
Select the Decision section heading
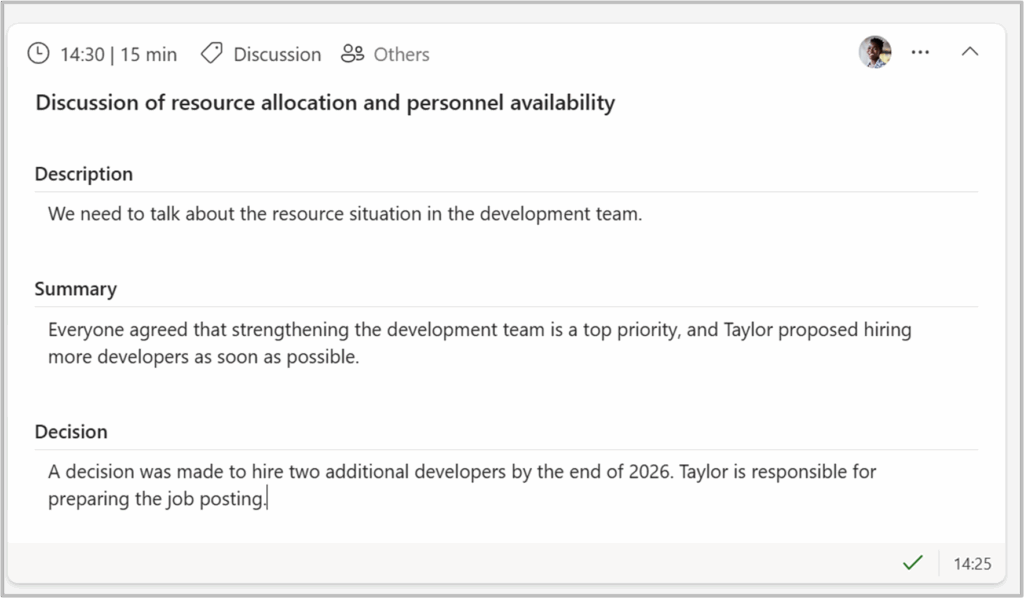71,432
